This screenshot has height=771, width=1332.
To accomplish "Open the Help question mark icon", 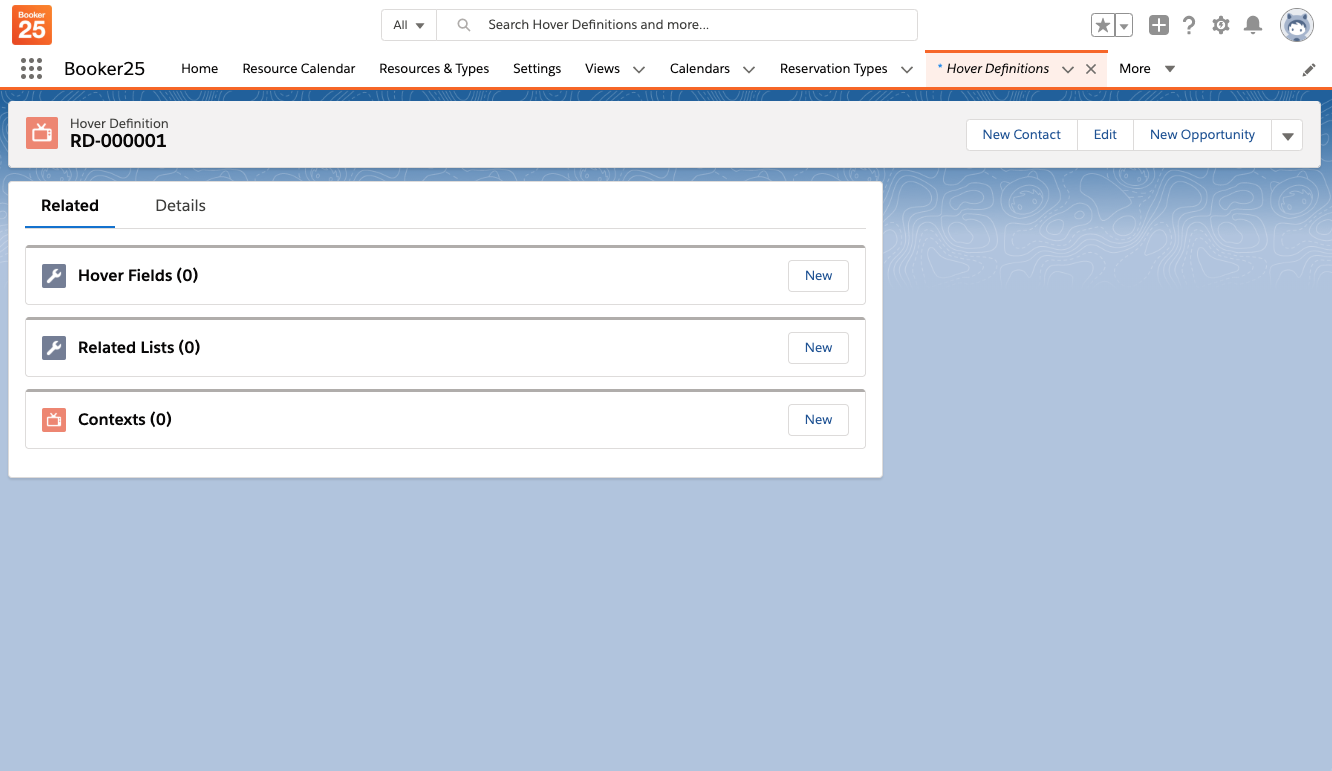I will [x=1189, y=25].
